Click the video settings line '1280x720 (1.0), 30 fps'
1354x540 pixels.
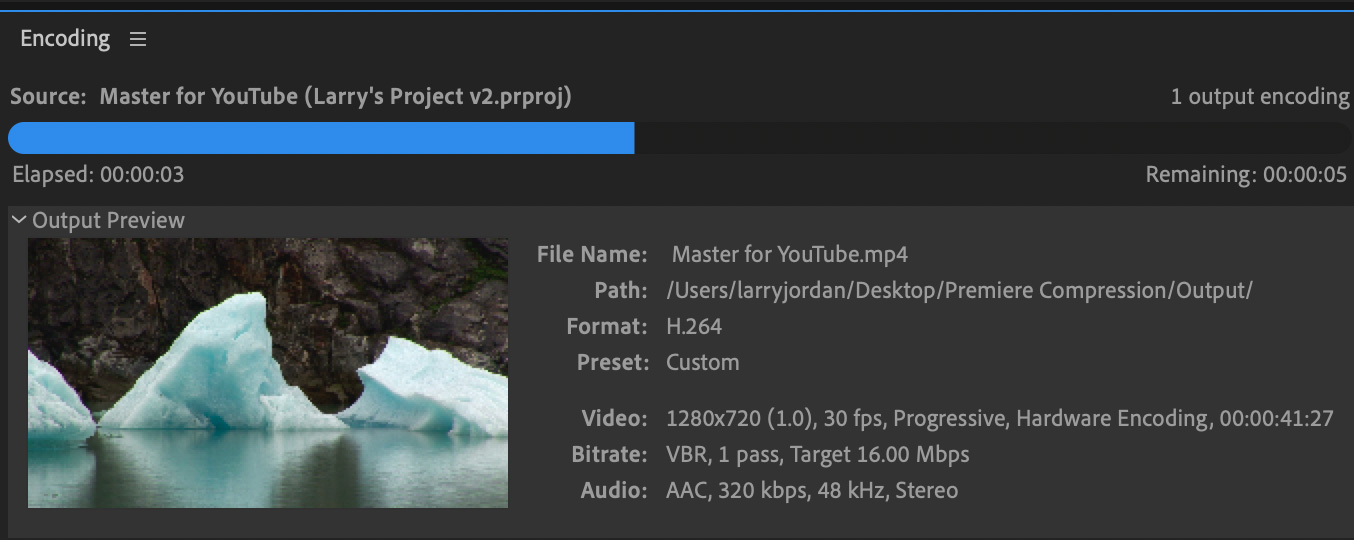click(x=1000, y=419)
